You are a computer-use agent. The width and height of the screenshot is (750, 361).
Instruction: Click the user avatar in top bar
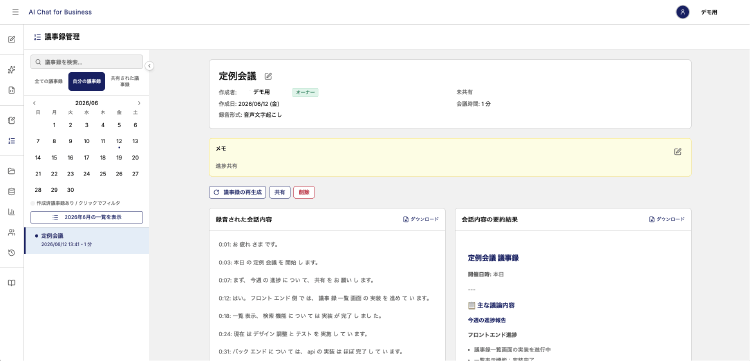pos(683,12)
